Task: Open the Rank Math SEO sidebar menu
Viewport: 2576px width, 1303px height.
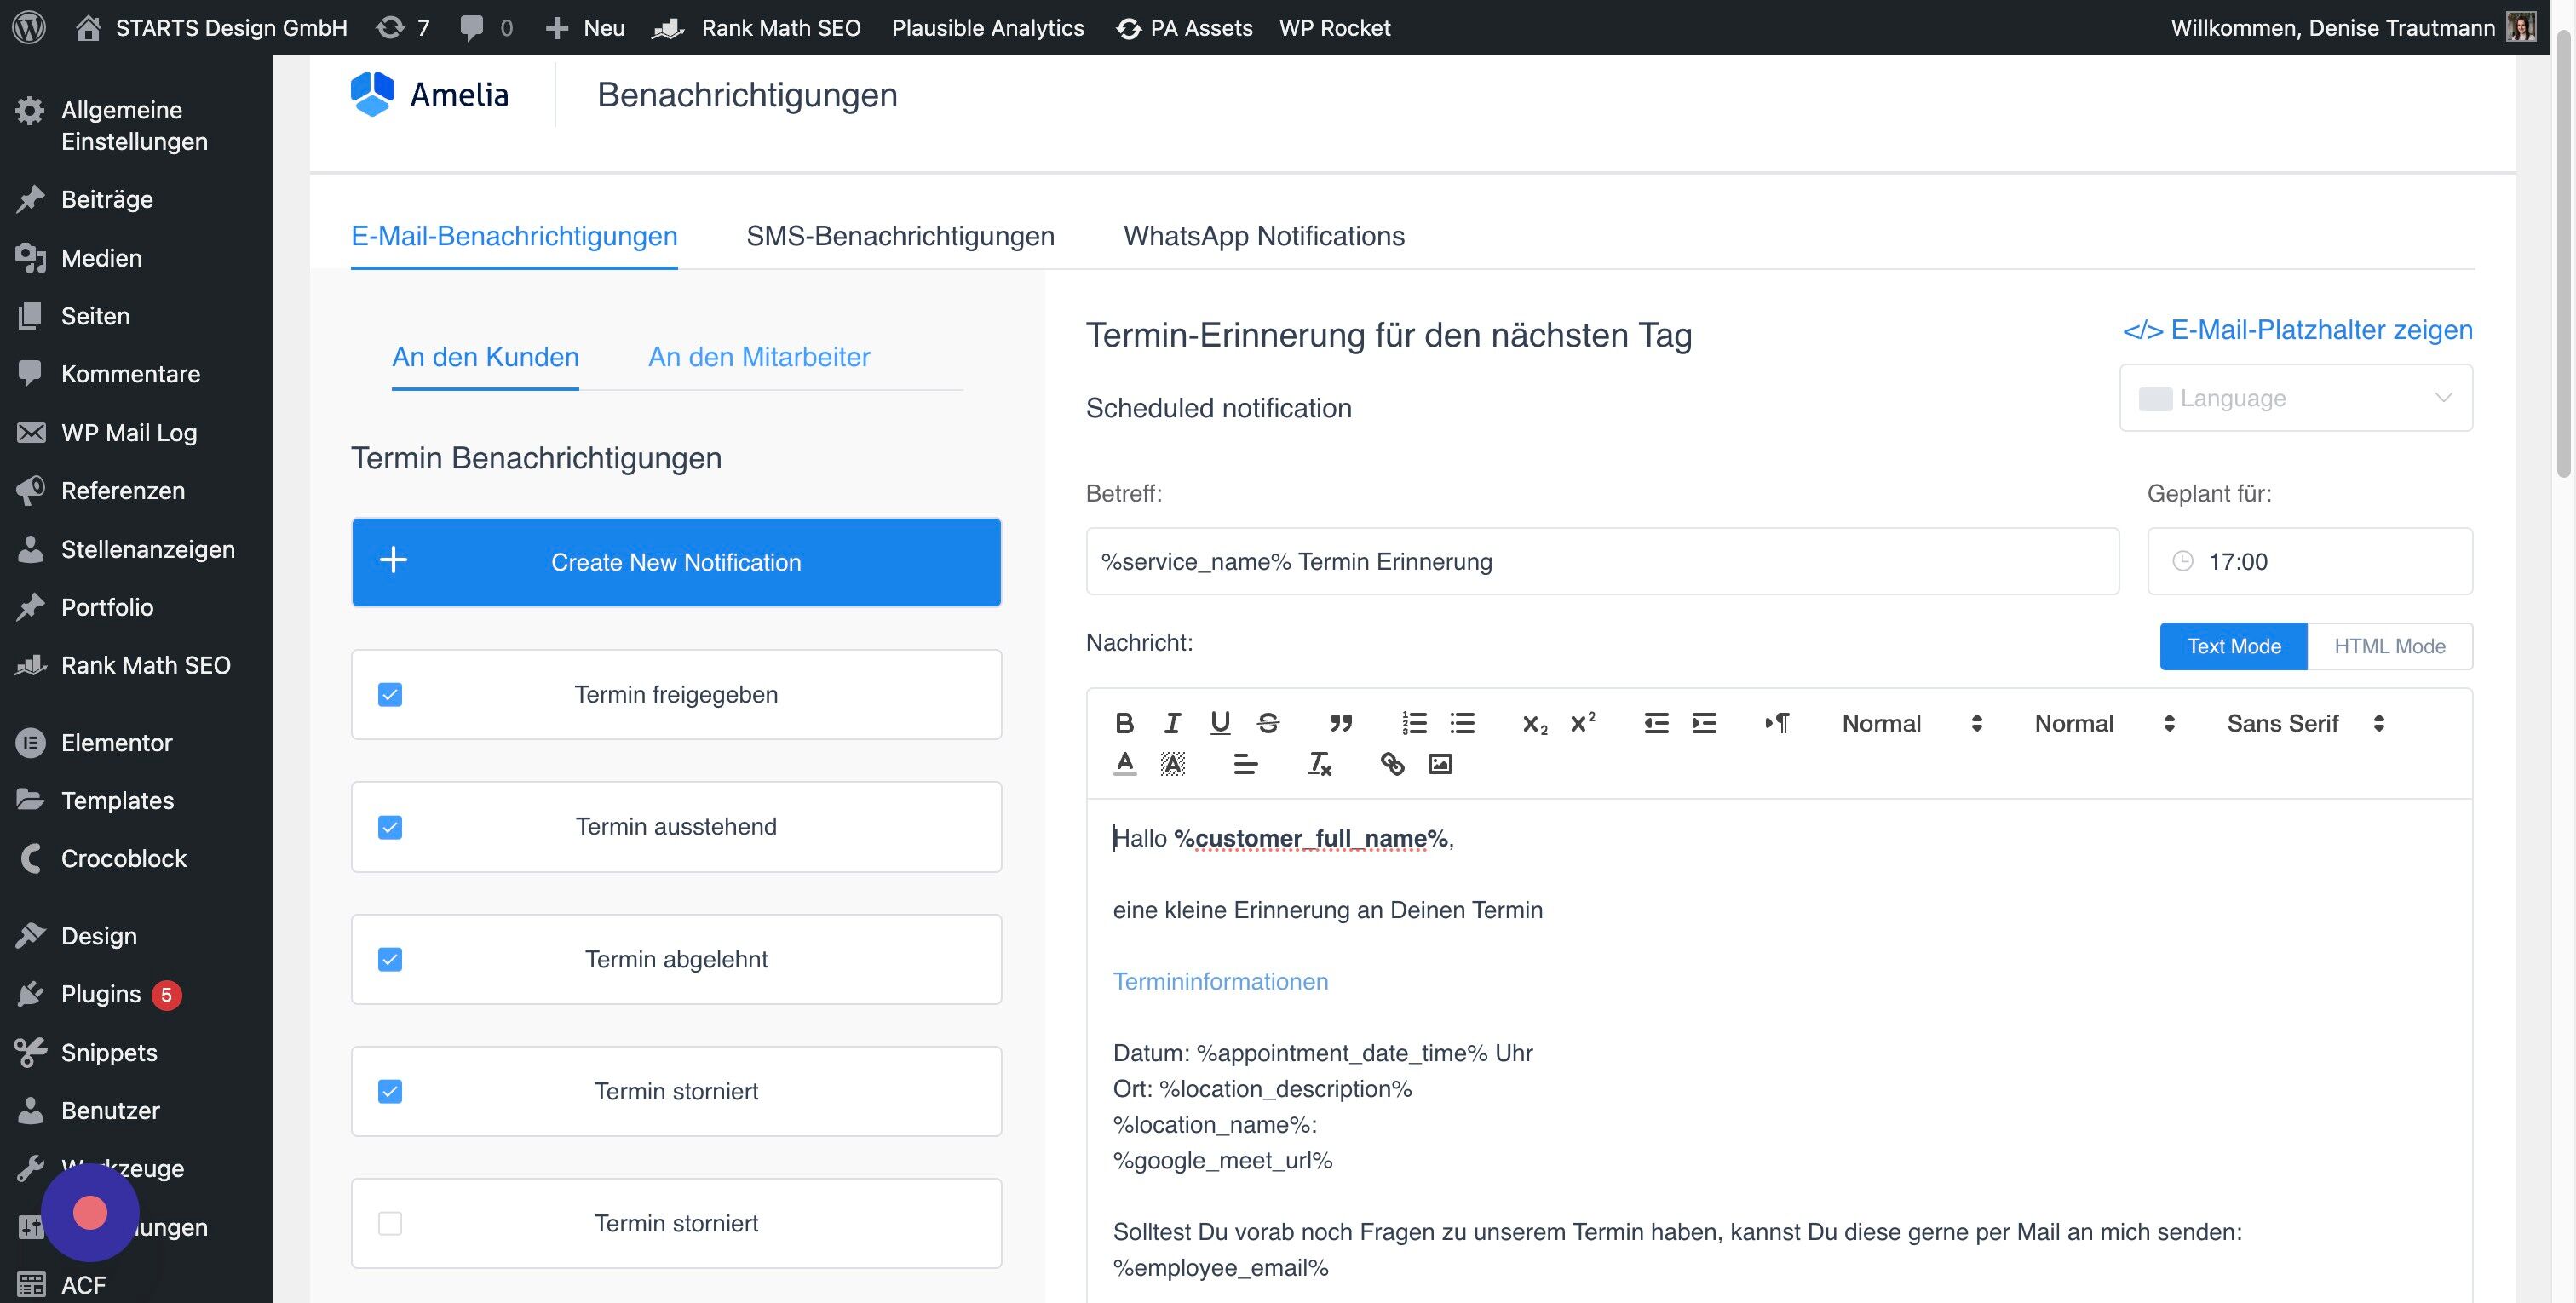Action: pyautogui.click(x=145, y=664)
